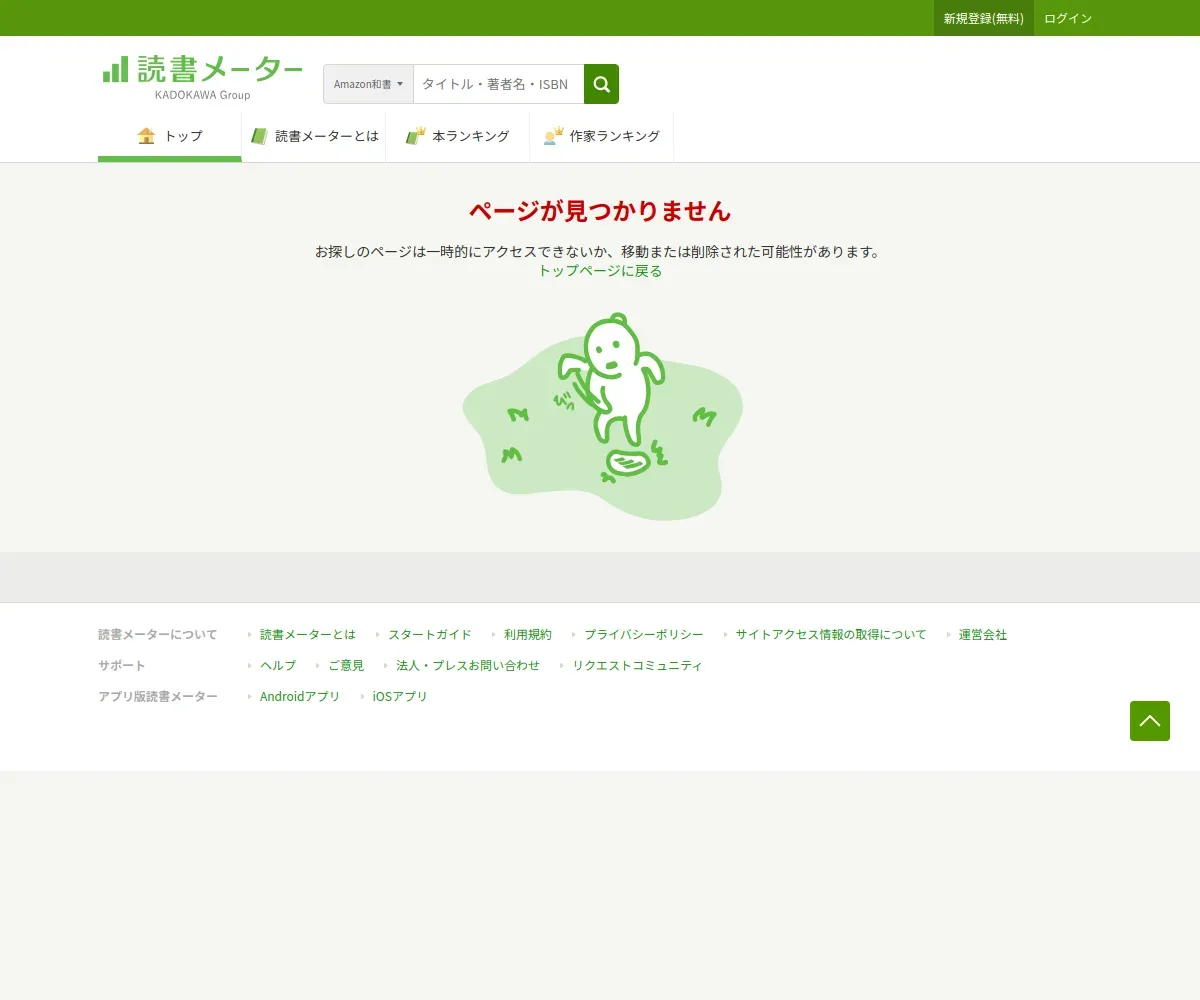Click crowned person icon beside 作家ランキング
1200x1000 pixels.
point(554,136)
